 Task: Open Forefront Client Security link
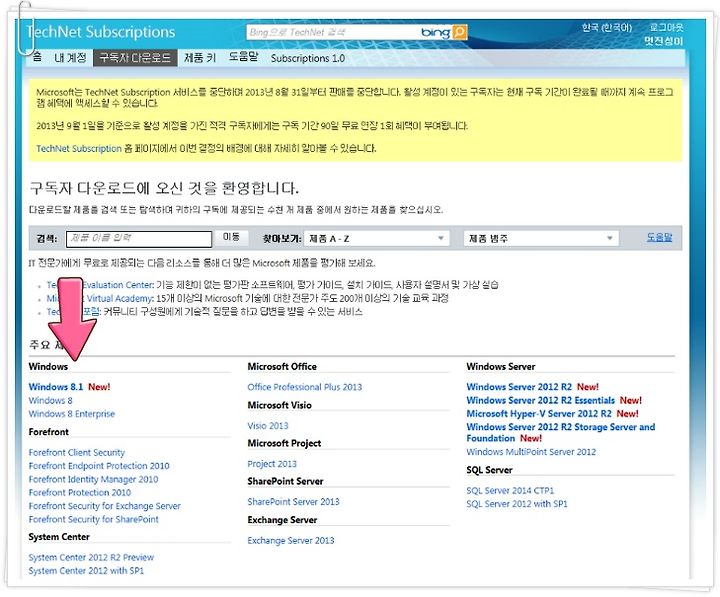77,452
